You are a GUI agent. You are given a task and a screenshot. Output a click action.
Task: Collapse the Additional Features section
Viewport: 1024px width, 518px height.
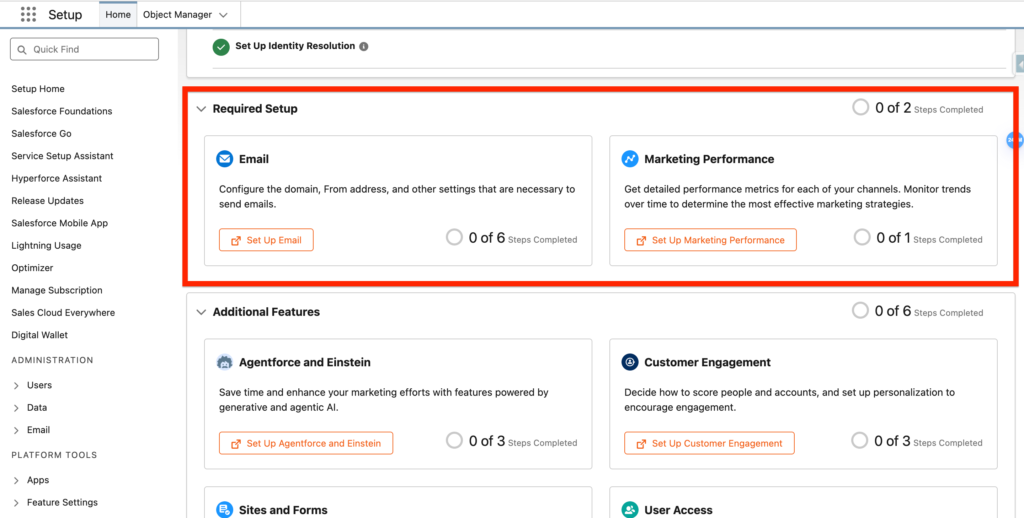pos(201,312)
